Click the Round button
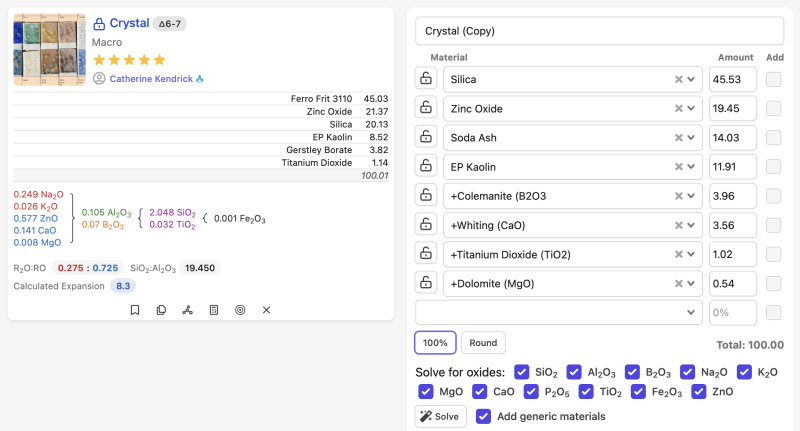The width and height of the screenshot is (800, 431). pyautogui.click(x=483, y=343)
